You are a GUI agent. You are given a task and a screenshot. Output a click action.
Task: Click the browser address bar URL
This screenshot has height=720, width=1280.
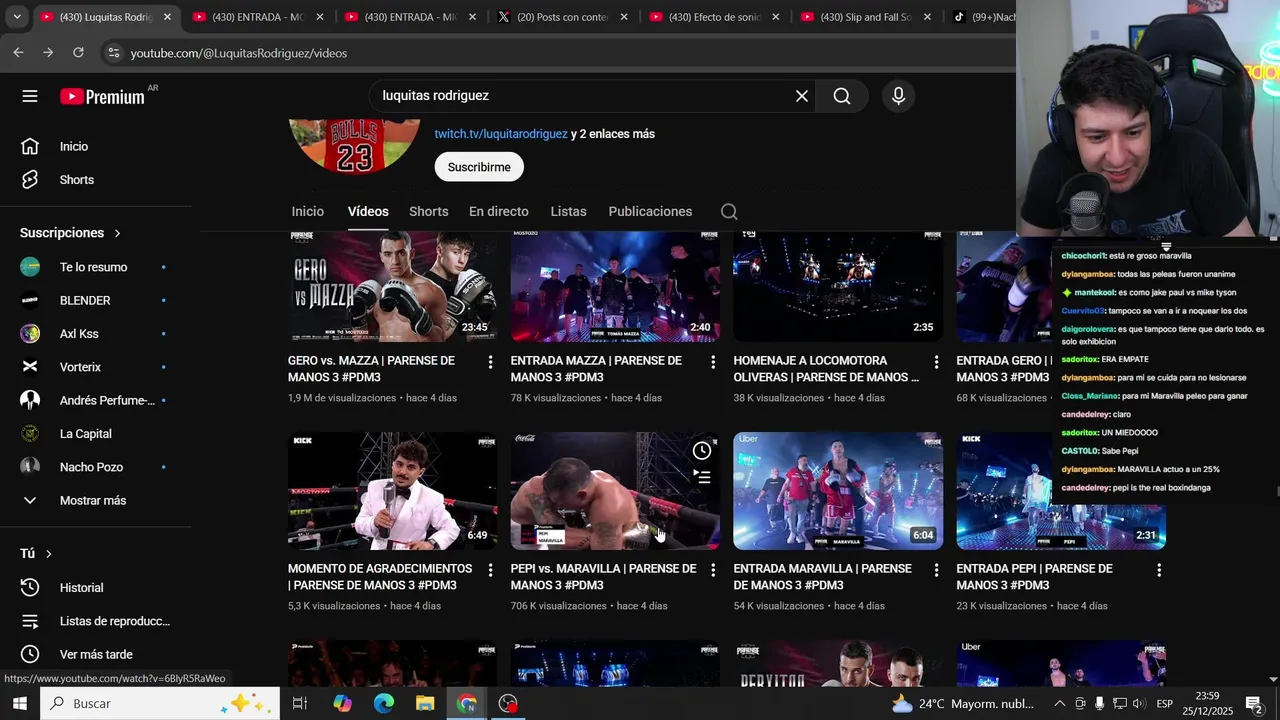tap(239, 53)
